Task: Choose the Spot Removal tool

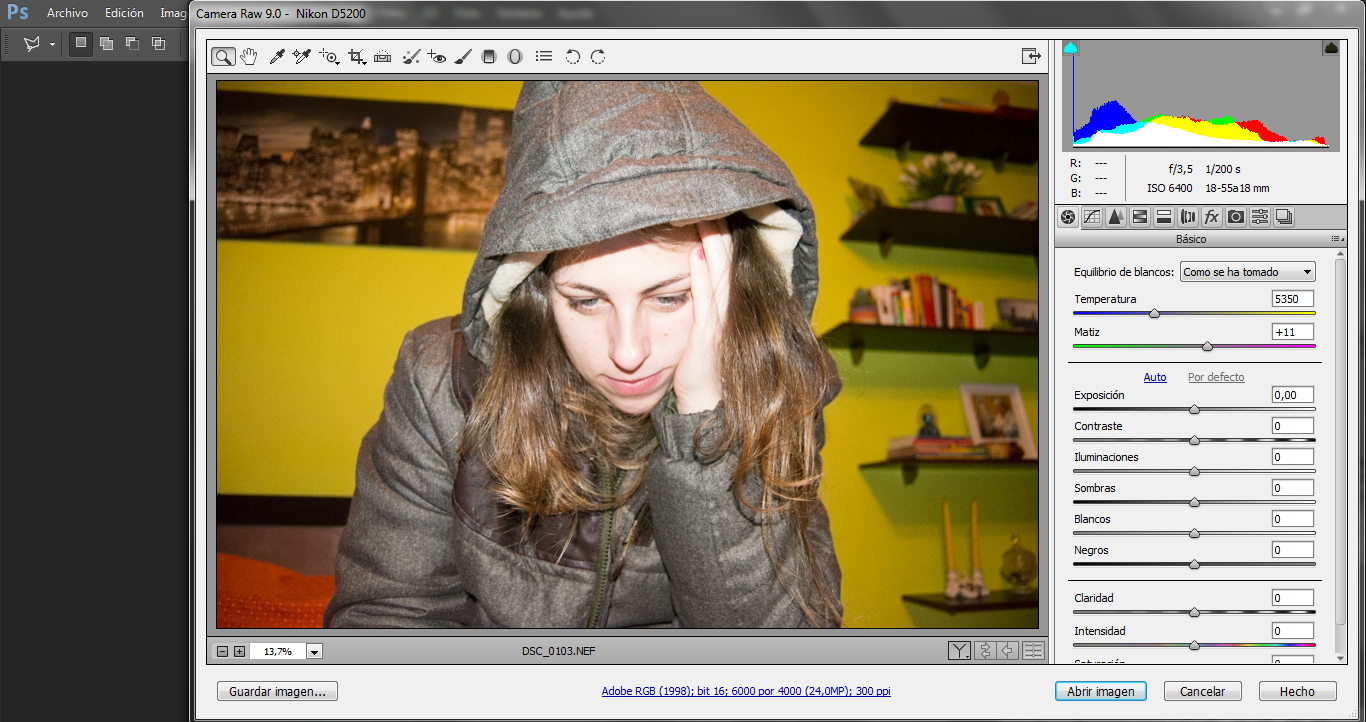Action: tap(410, 57)
